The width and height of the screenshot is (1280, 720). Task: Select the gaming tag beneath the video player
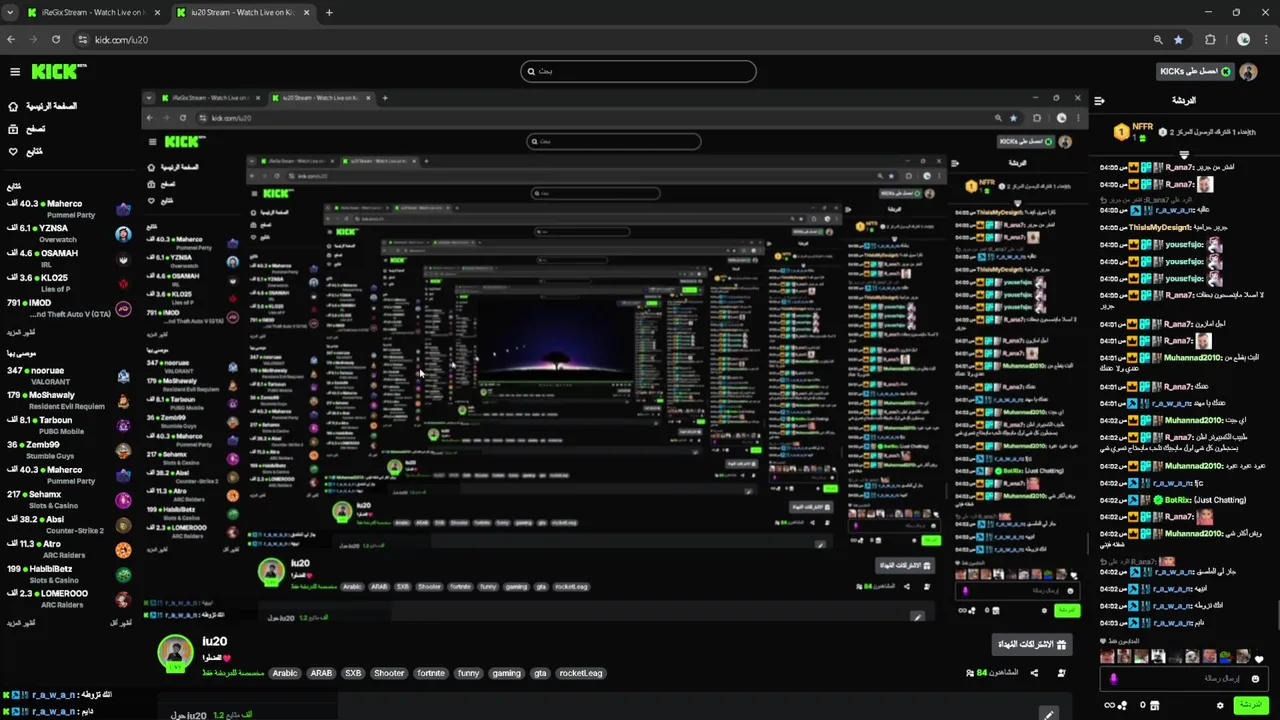click(506, 673)
